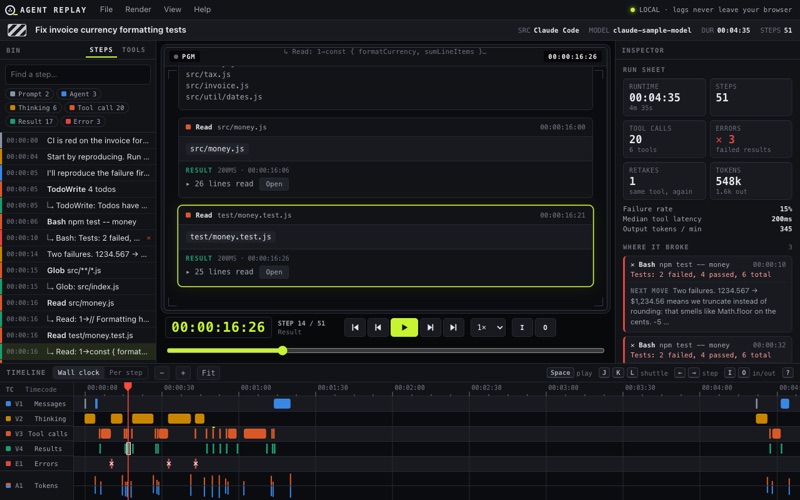Start playback with the green play button

point(404,328)
